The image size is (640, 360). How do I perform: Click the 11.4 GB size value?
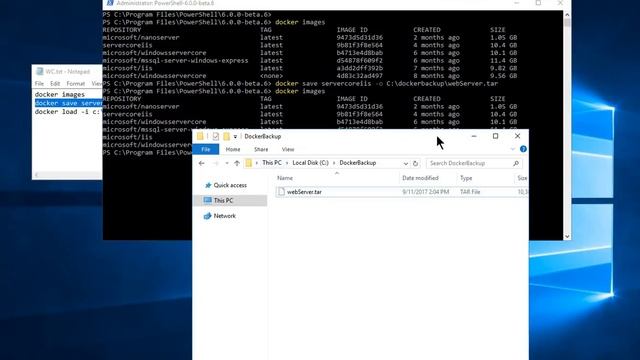pyautogui.click(x=503, y=60)
